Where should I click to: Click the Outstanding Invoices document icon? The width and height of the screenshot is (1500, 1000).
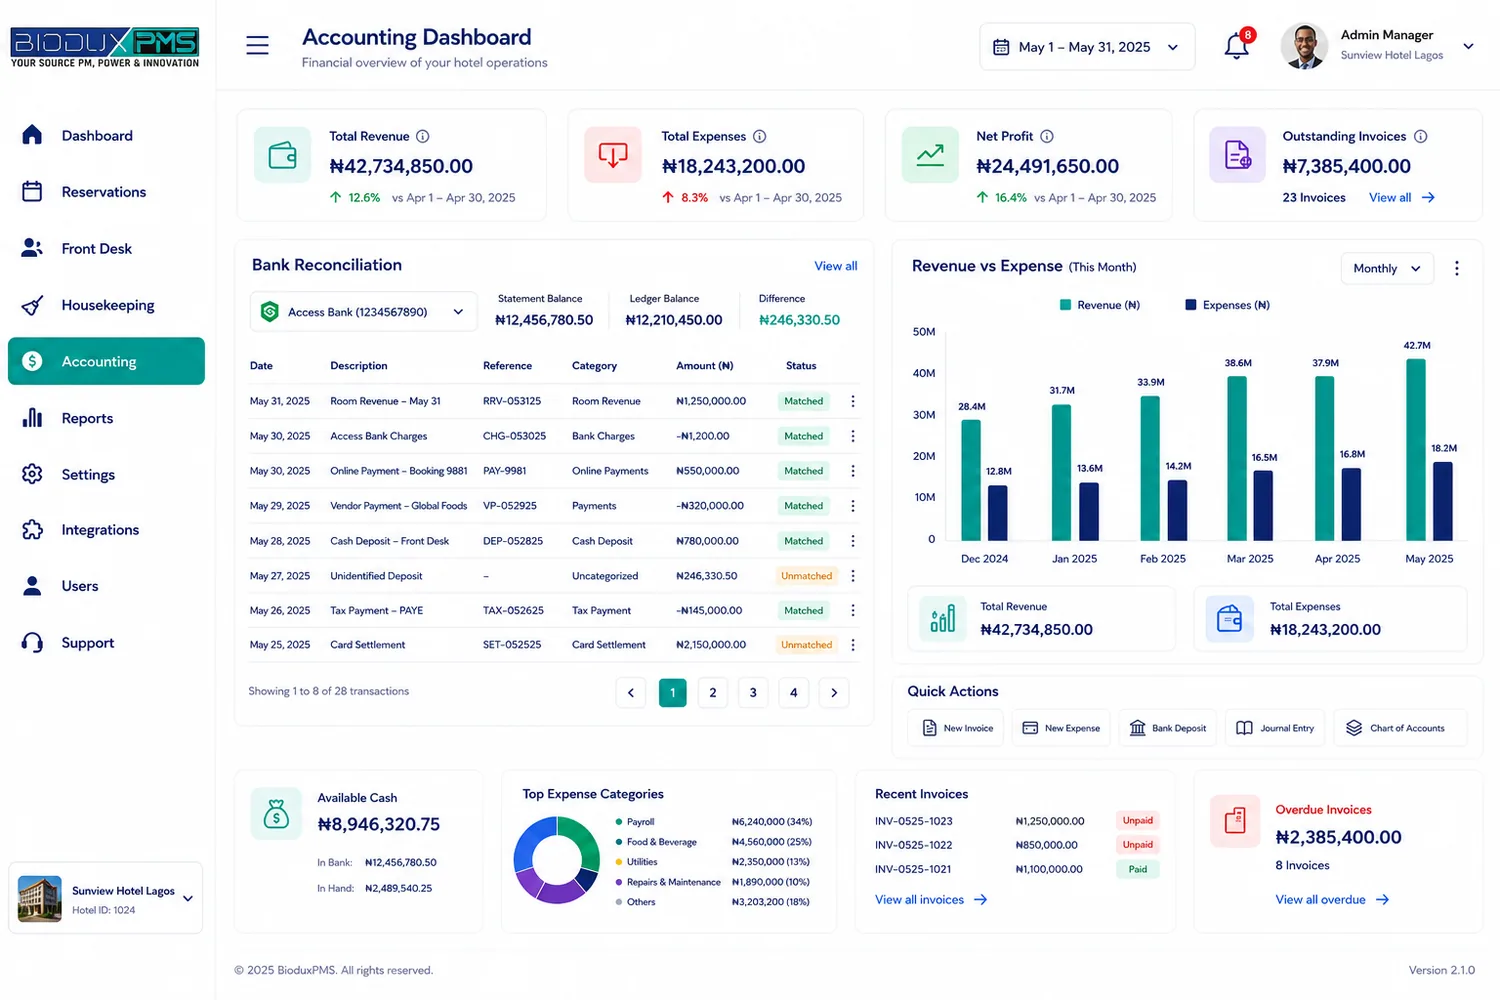(x=1237, y=155)
